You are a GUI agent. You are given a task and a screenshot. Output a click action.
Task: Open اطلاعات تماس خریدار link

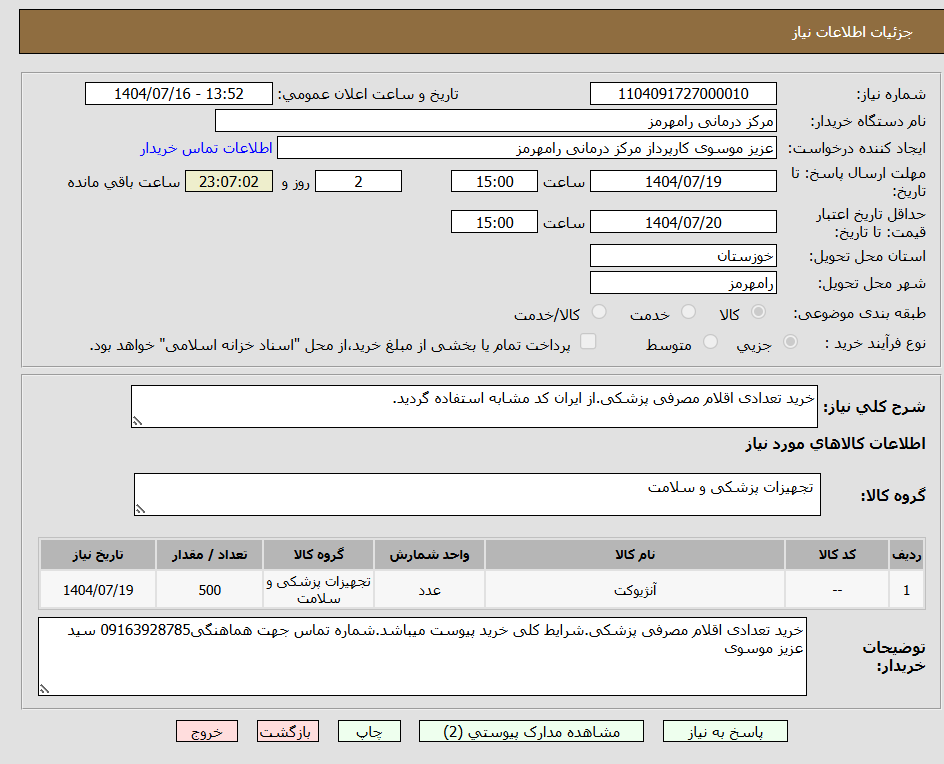(x=206, y=148)
